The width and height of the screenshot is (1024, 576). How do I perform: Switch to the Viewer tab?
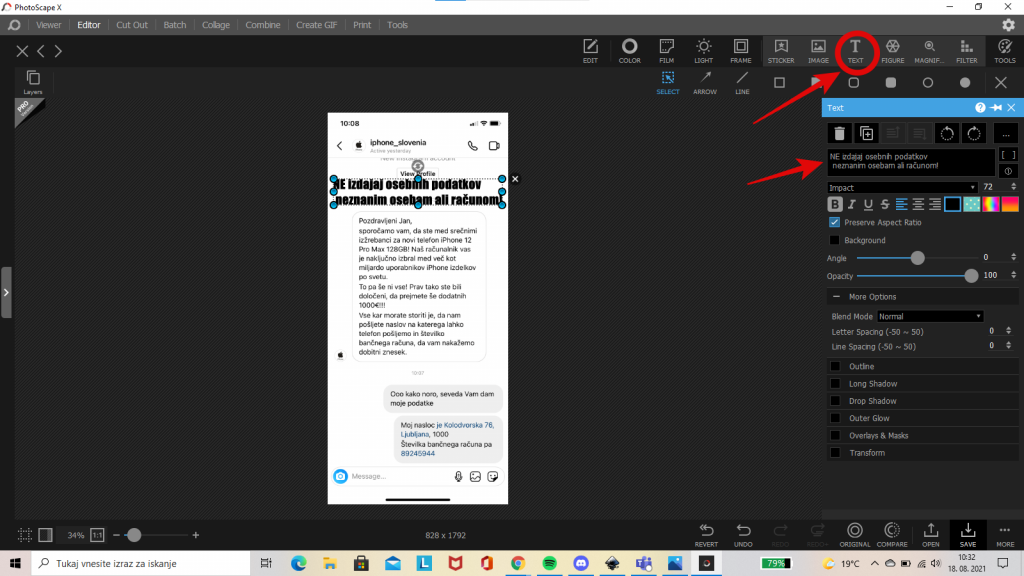[x=48, y=25]
